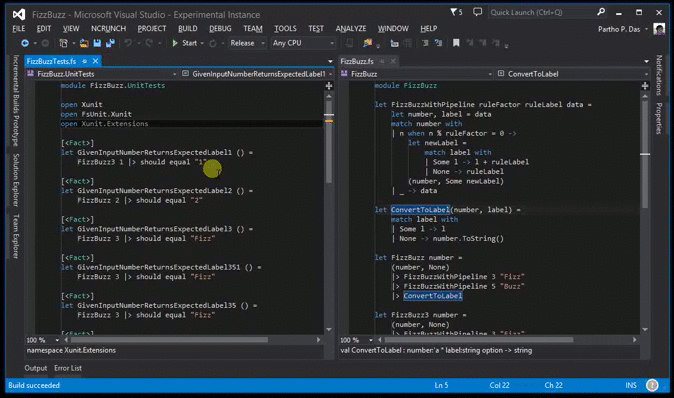Open the Team Explorer side tab
674x398 pixels.
pyautogui.click(x=16, y=236)
